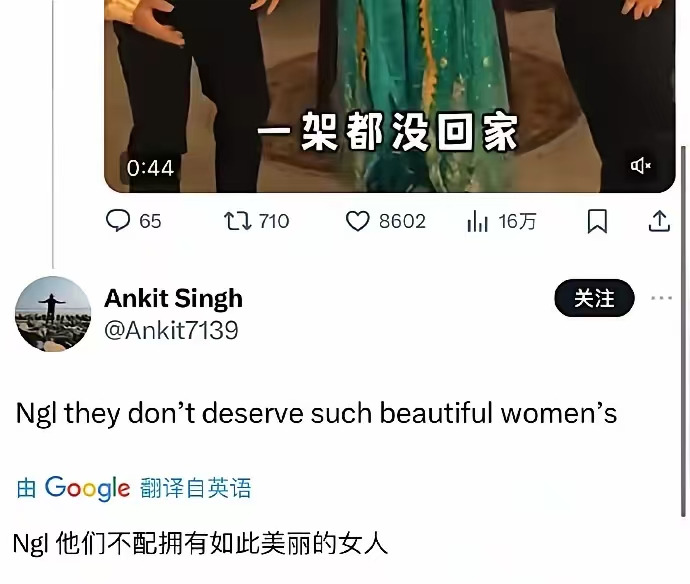Bookmark the post with the bookmark icon
This screenshot has height=584, width=690.
point(597,221)
